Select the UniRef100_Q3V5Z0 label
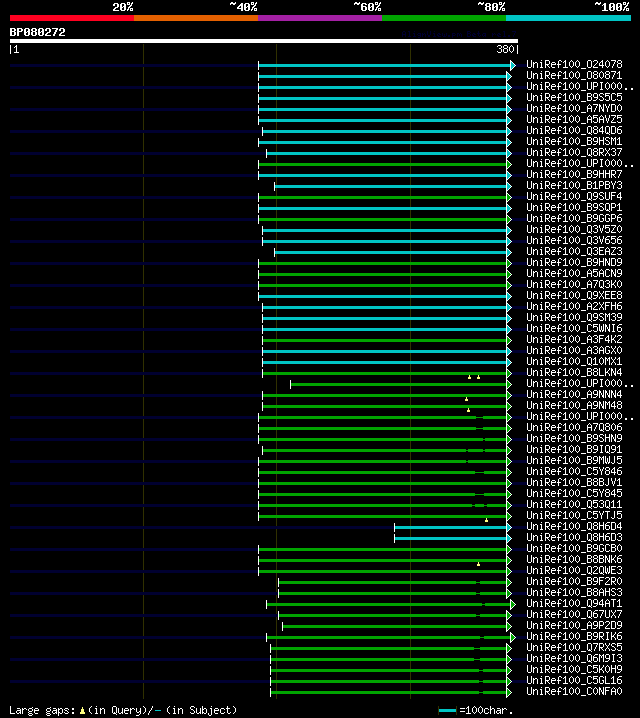 [574, 229]
